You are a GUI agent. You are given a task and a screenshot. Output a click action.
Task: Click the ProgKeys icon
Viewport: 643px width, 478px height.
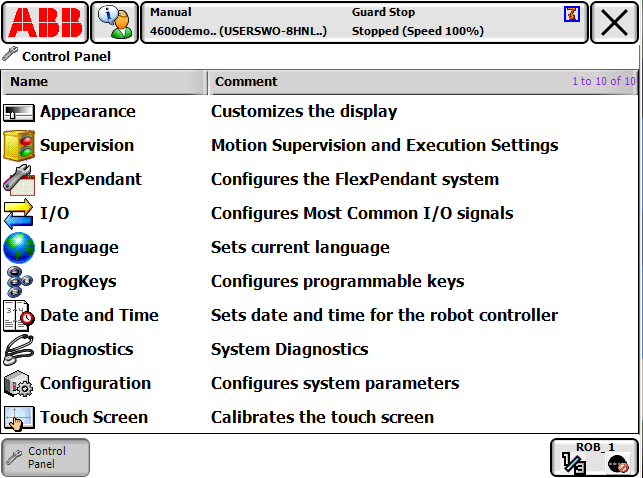[19, 282]
